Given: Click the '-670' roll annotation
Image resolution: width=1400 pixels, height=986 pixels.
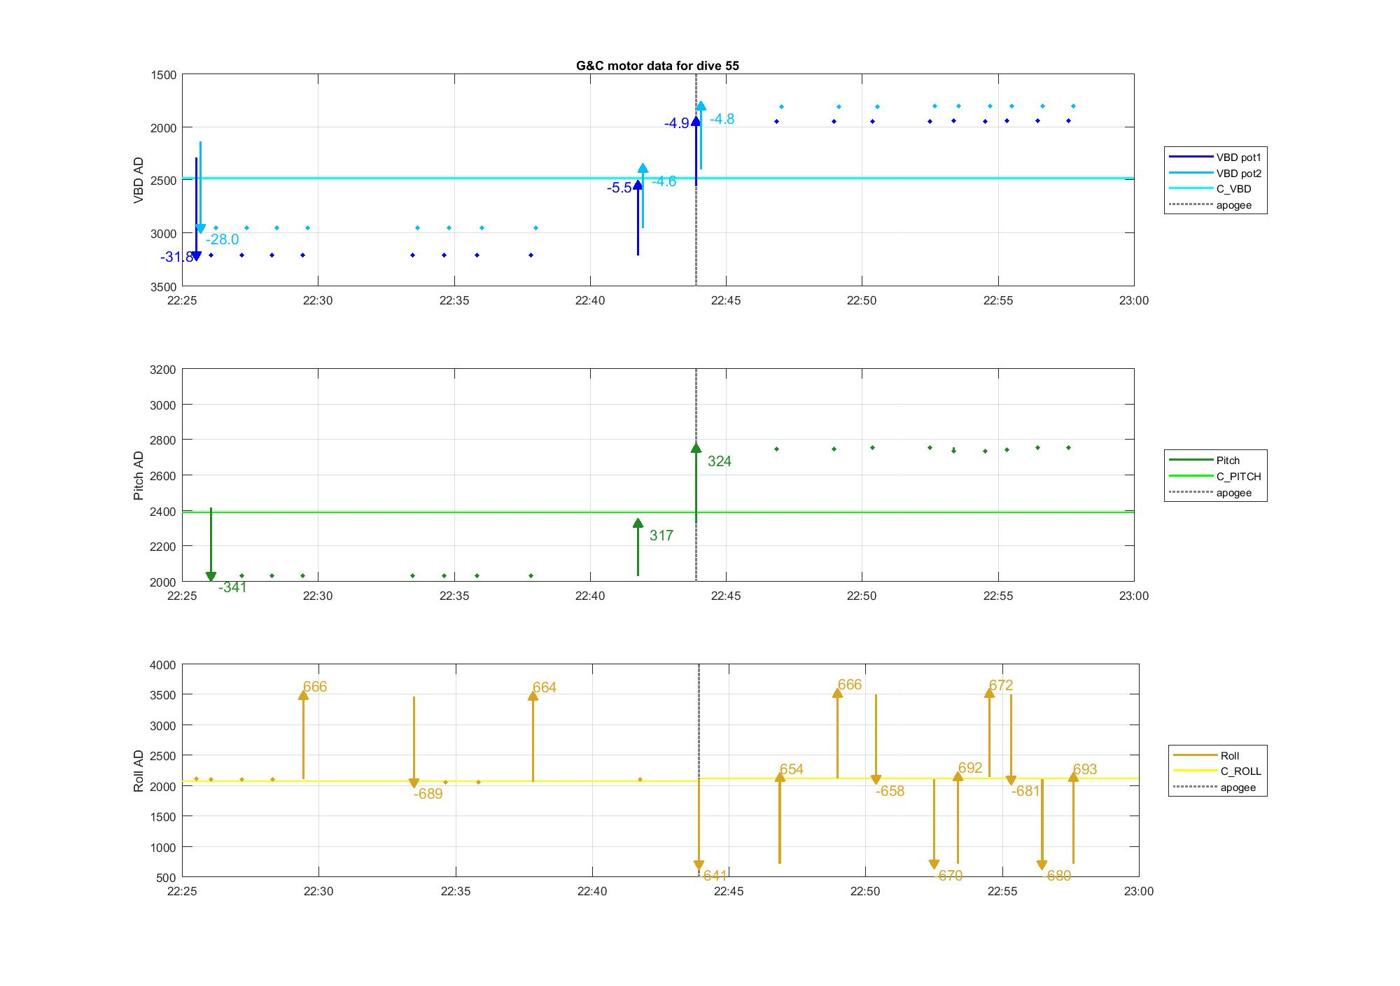Looking at the screenshot, I should point(948,876).
